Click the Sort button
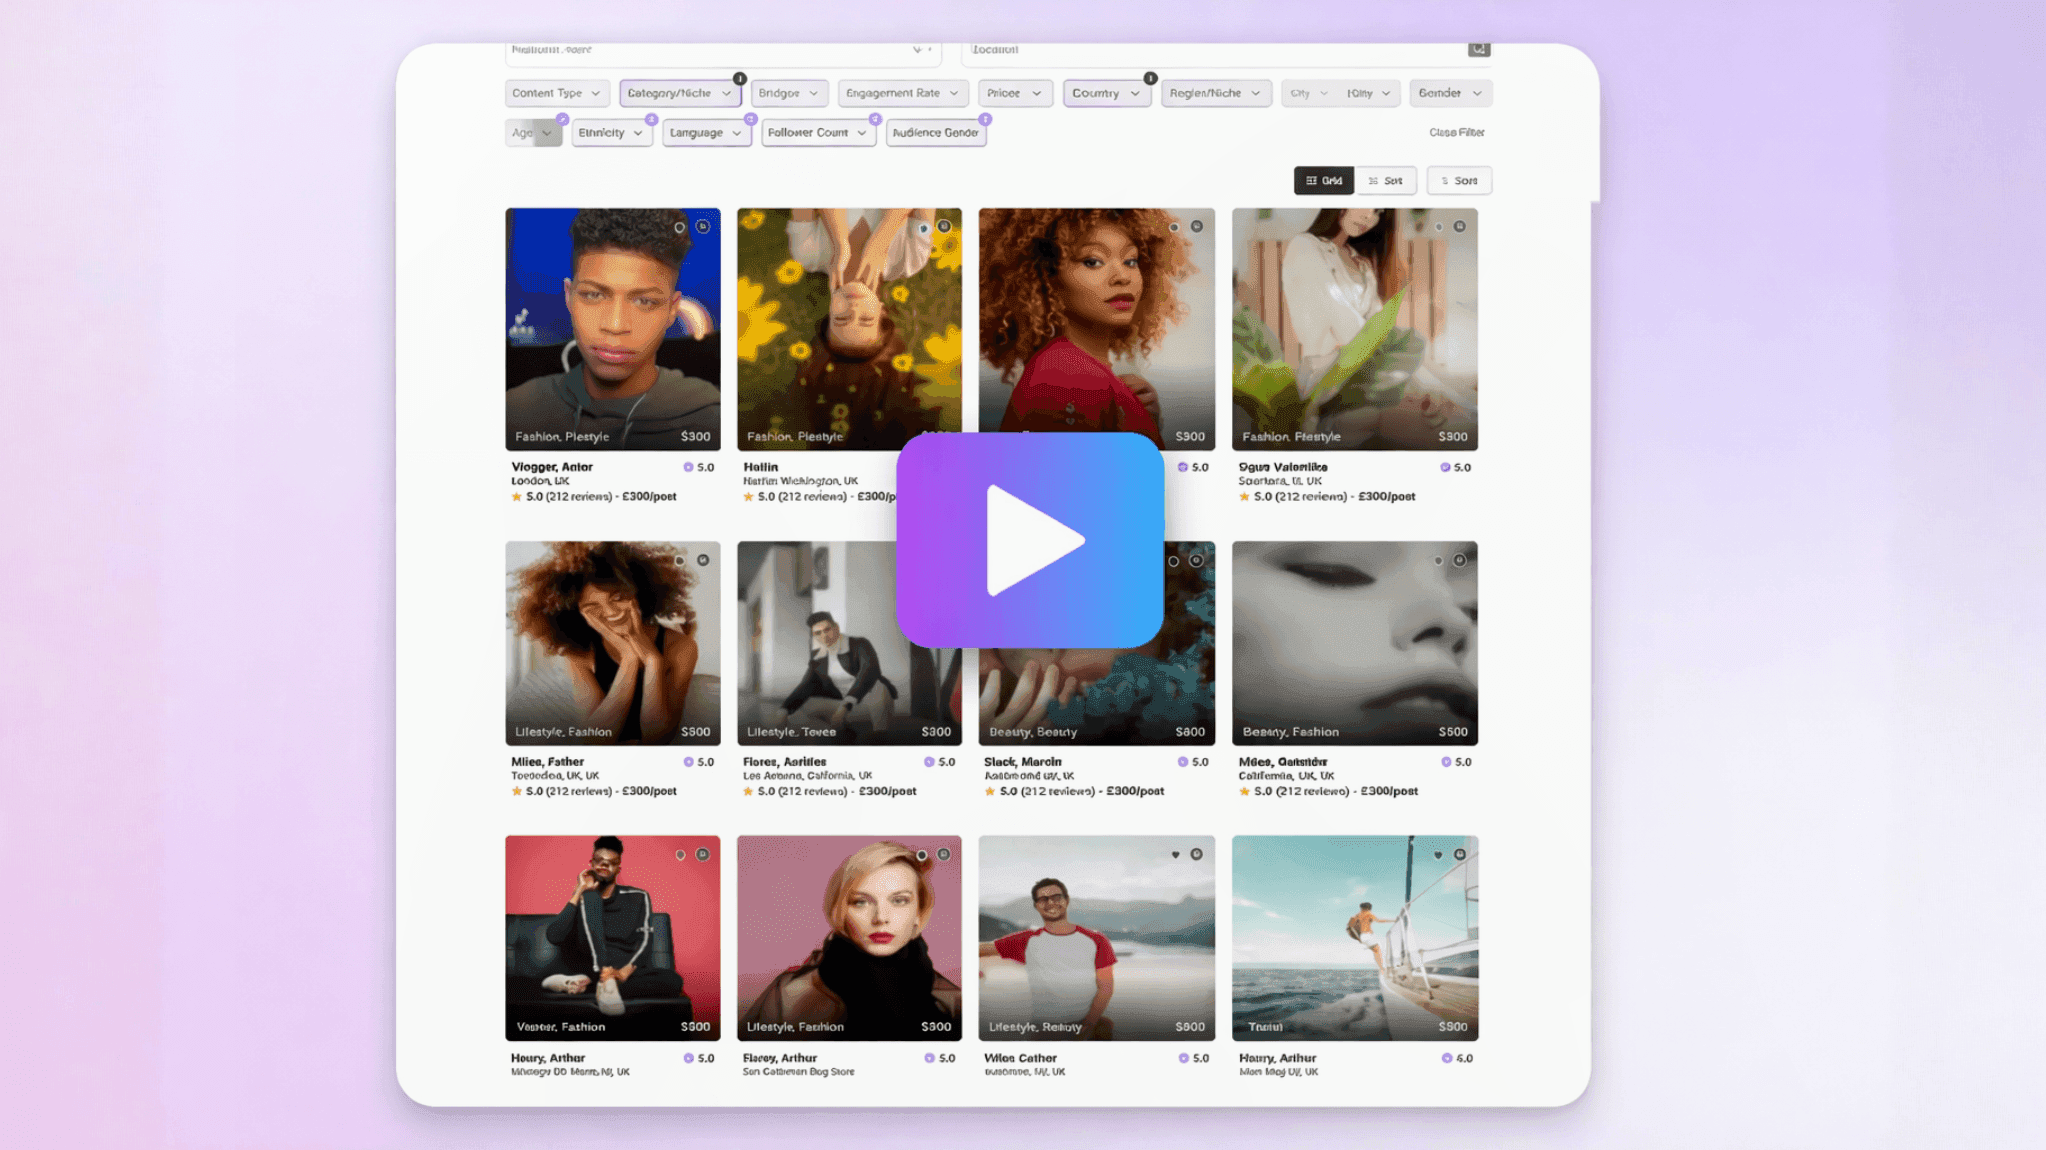Screen dimensions: 2046x1150 [x=1459, y=181]
